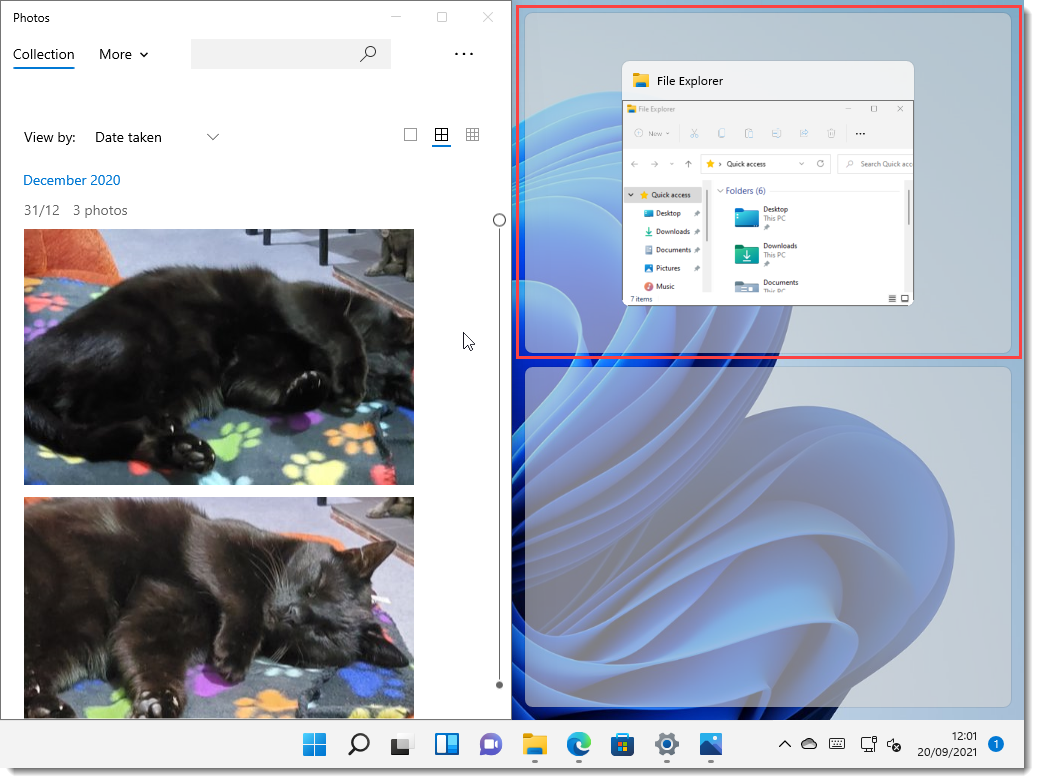This screenshot has height=783, width=1039.
Task: Select the Delete icon in File Explorer toolbar
Action: pos(830,132)
